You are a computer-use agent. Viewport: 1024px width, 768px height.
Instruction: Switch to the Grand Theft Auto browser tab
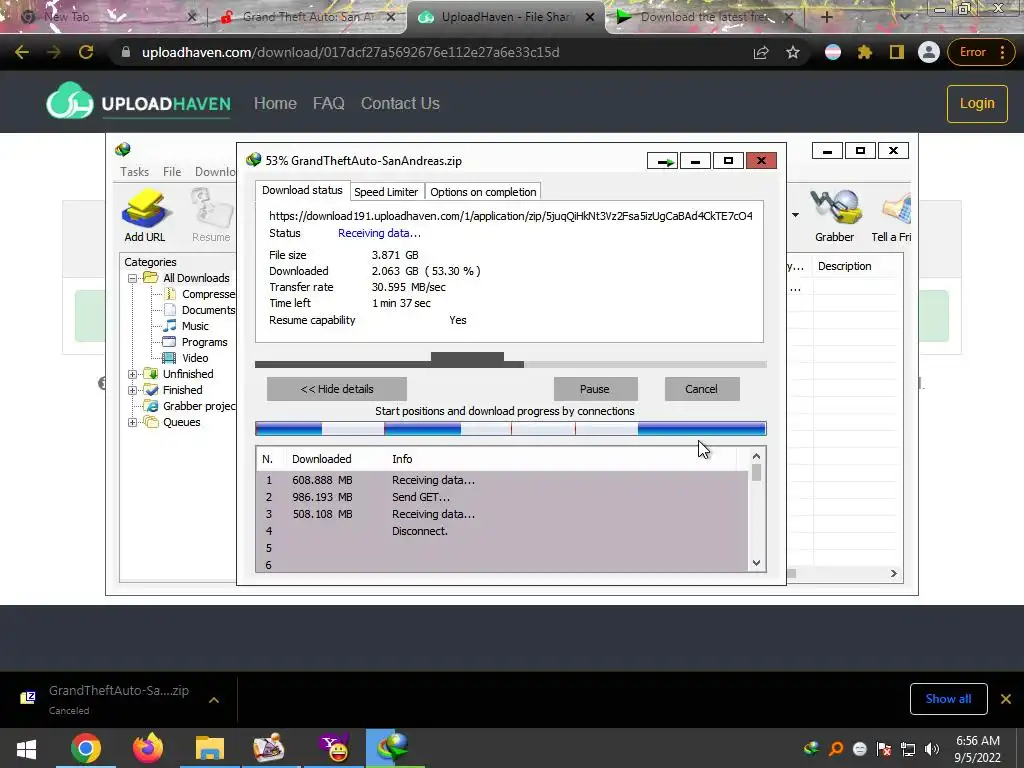pos(307,17)
